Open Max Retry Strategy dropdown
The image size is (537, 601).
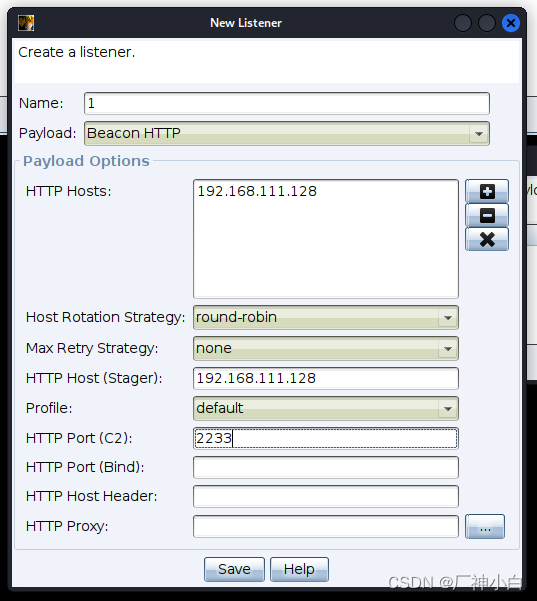coord(326,348)
